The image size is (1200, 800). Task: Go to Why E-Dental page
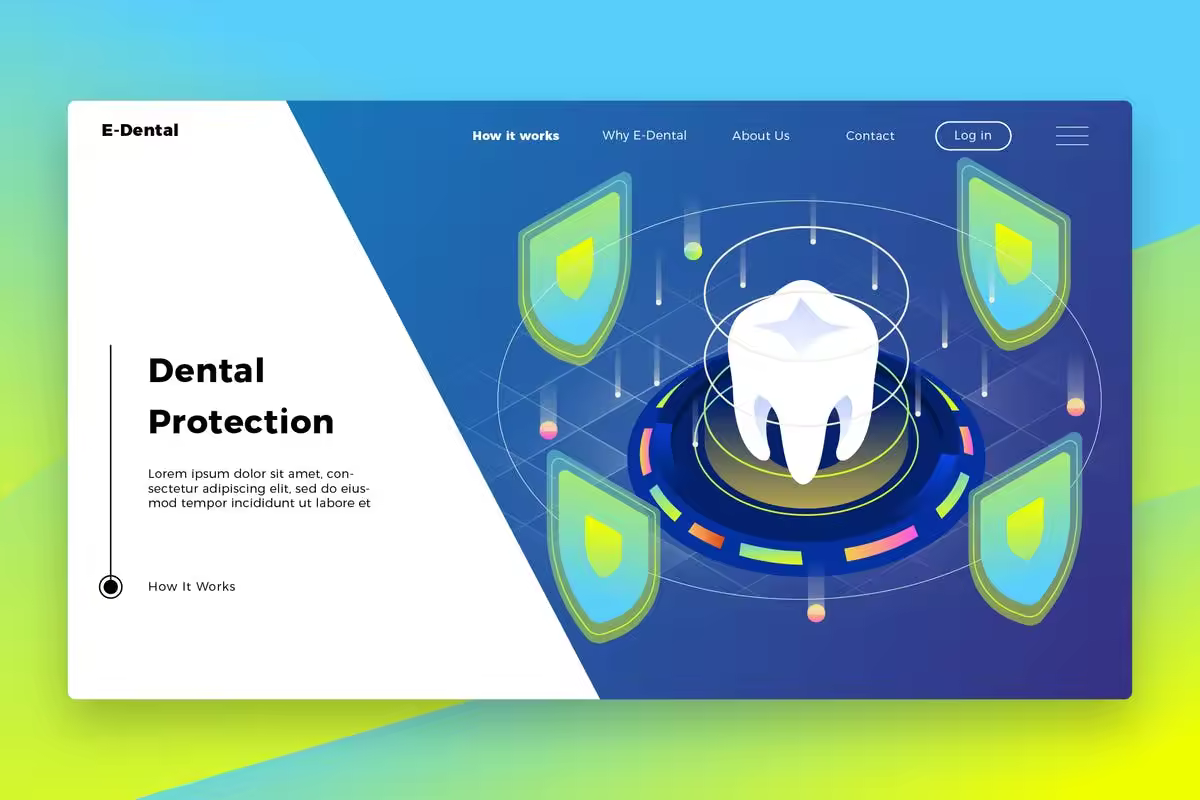pos(644,136)
